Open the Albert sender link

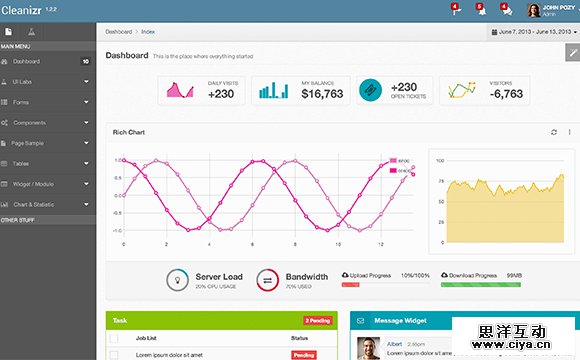[x=394, y=344]
